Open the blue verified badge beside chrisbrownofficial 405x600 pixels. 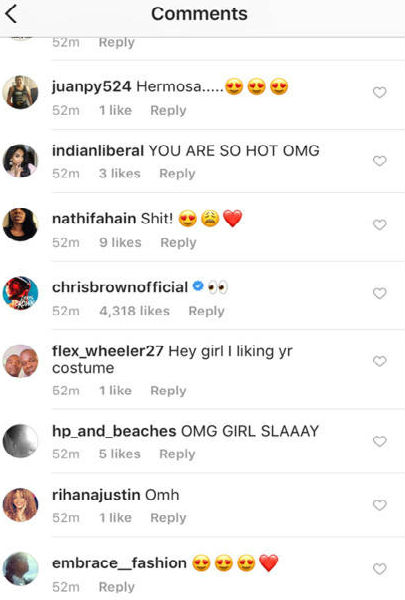(198, 286)
